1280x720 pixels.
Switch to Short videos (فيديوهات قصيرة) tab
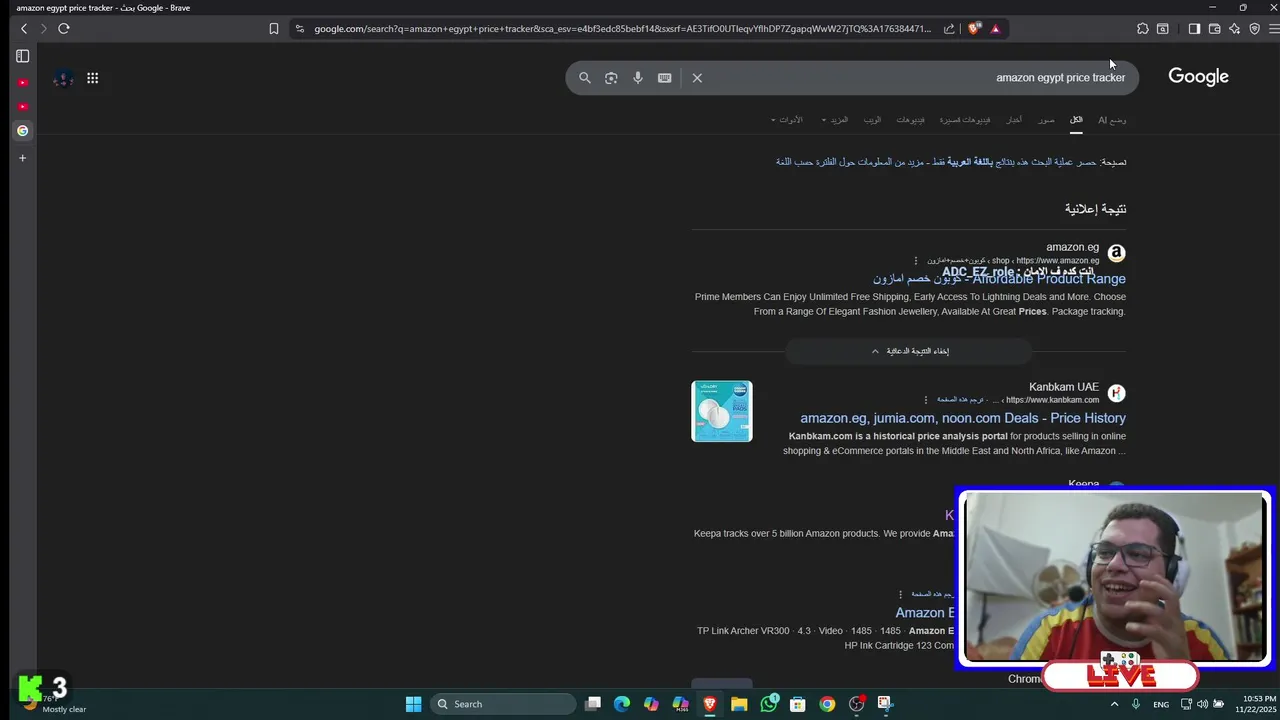click(964, 120)
